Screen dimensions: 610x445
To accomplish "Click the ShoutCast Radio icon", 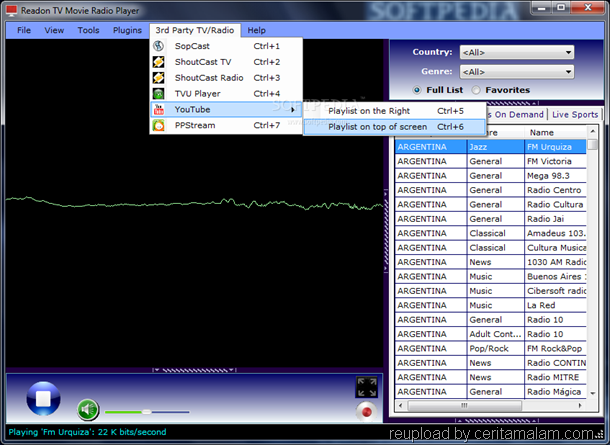I will [x=158, y=78].
